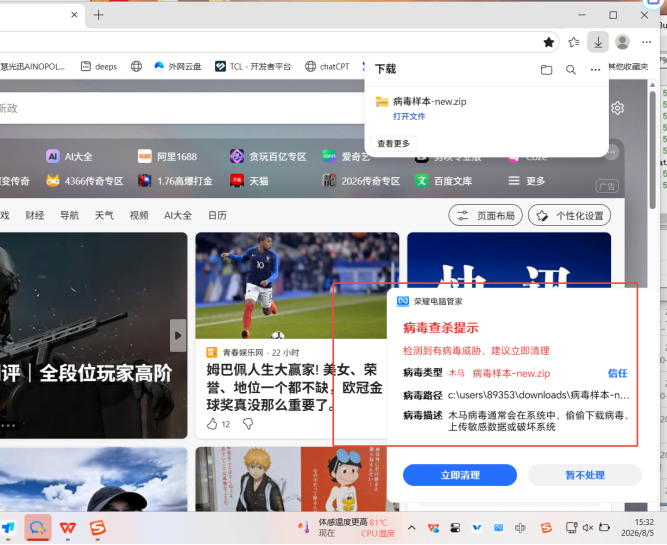Like the Mbappé article thumbs-up
Image resolution: width=667 pixels, height=545 pixels.
[x=212, y=424]
